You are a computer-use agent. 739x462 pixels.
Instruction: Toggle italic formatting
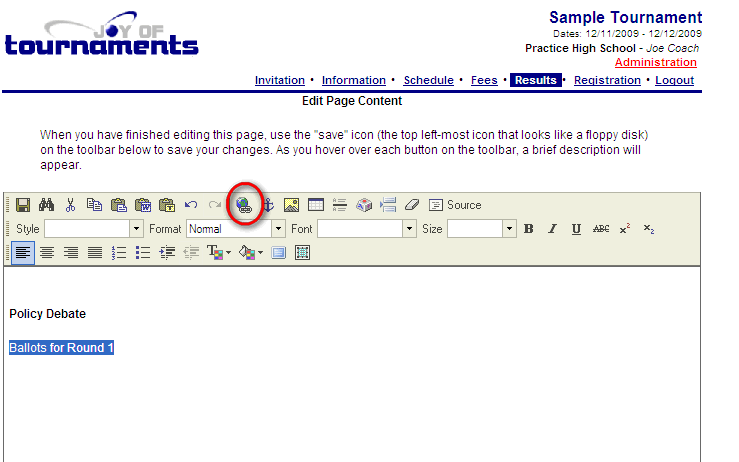coord(552,229)
